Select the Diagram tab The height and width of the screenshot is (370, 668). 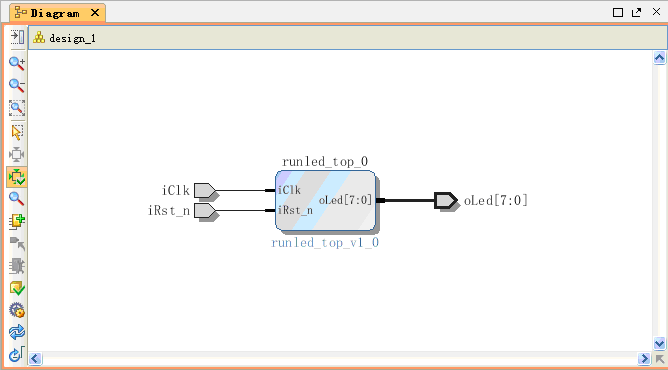tap(55, 13)
